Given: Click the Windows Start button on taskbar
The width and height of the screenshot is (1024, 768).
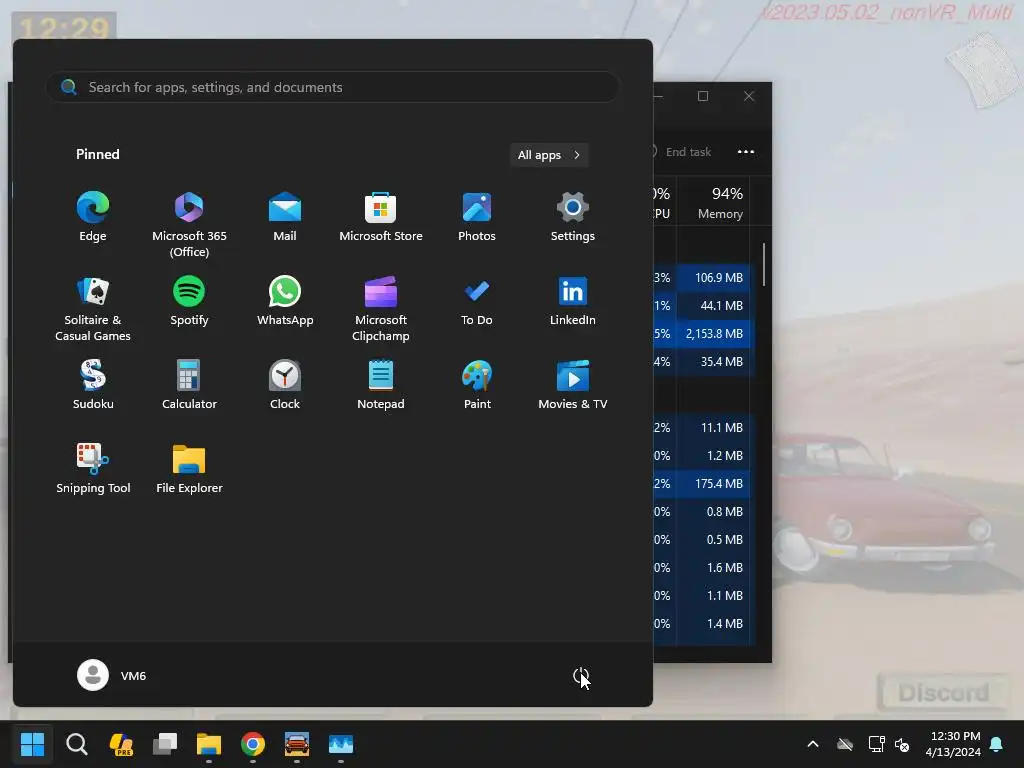Looking at the screenshot, I should (x=32, y=744).
